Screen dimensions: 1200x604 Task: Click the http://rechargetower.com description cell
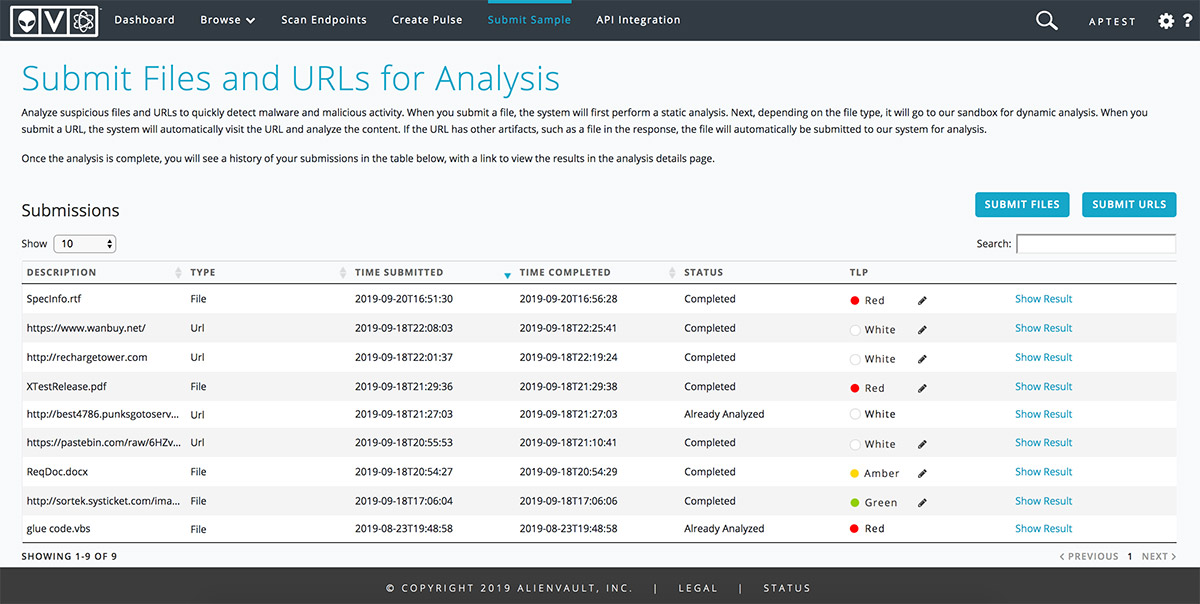click(87, 357)
